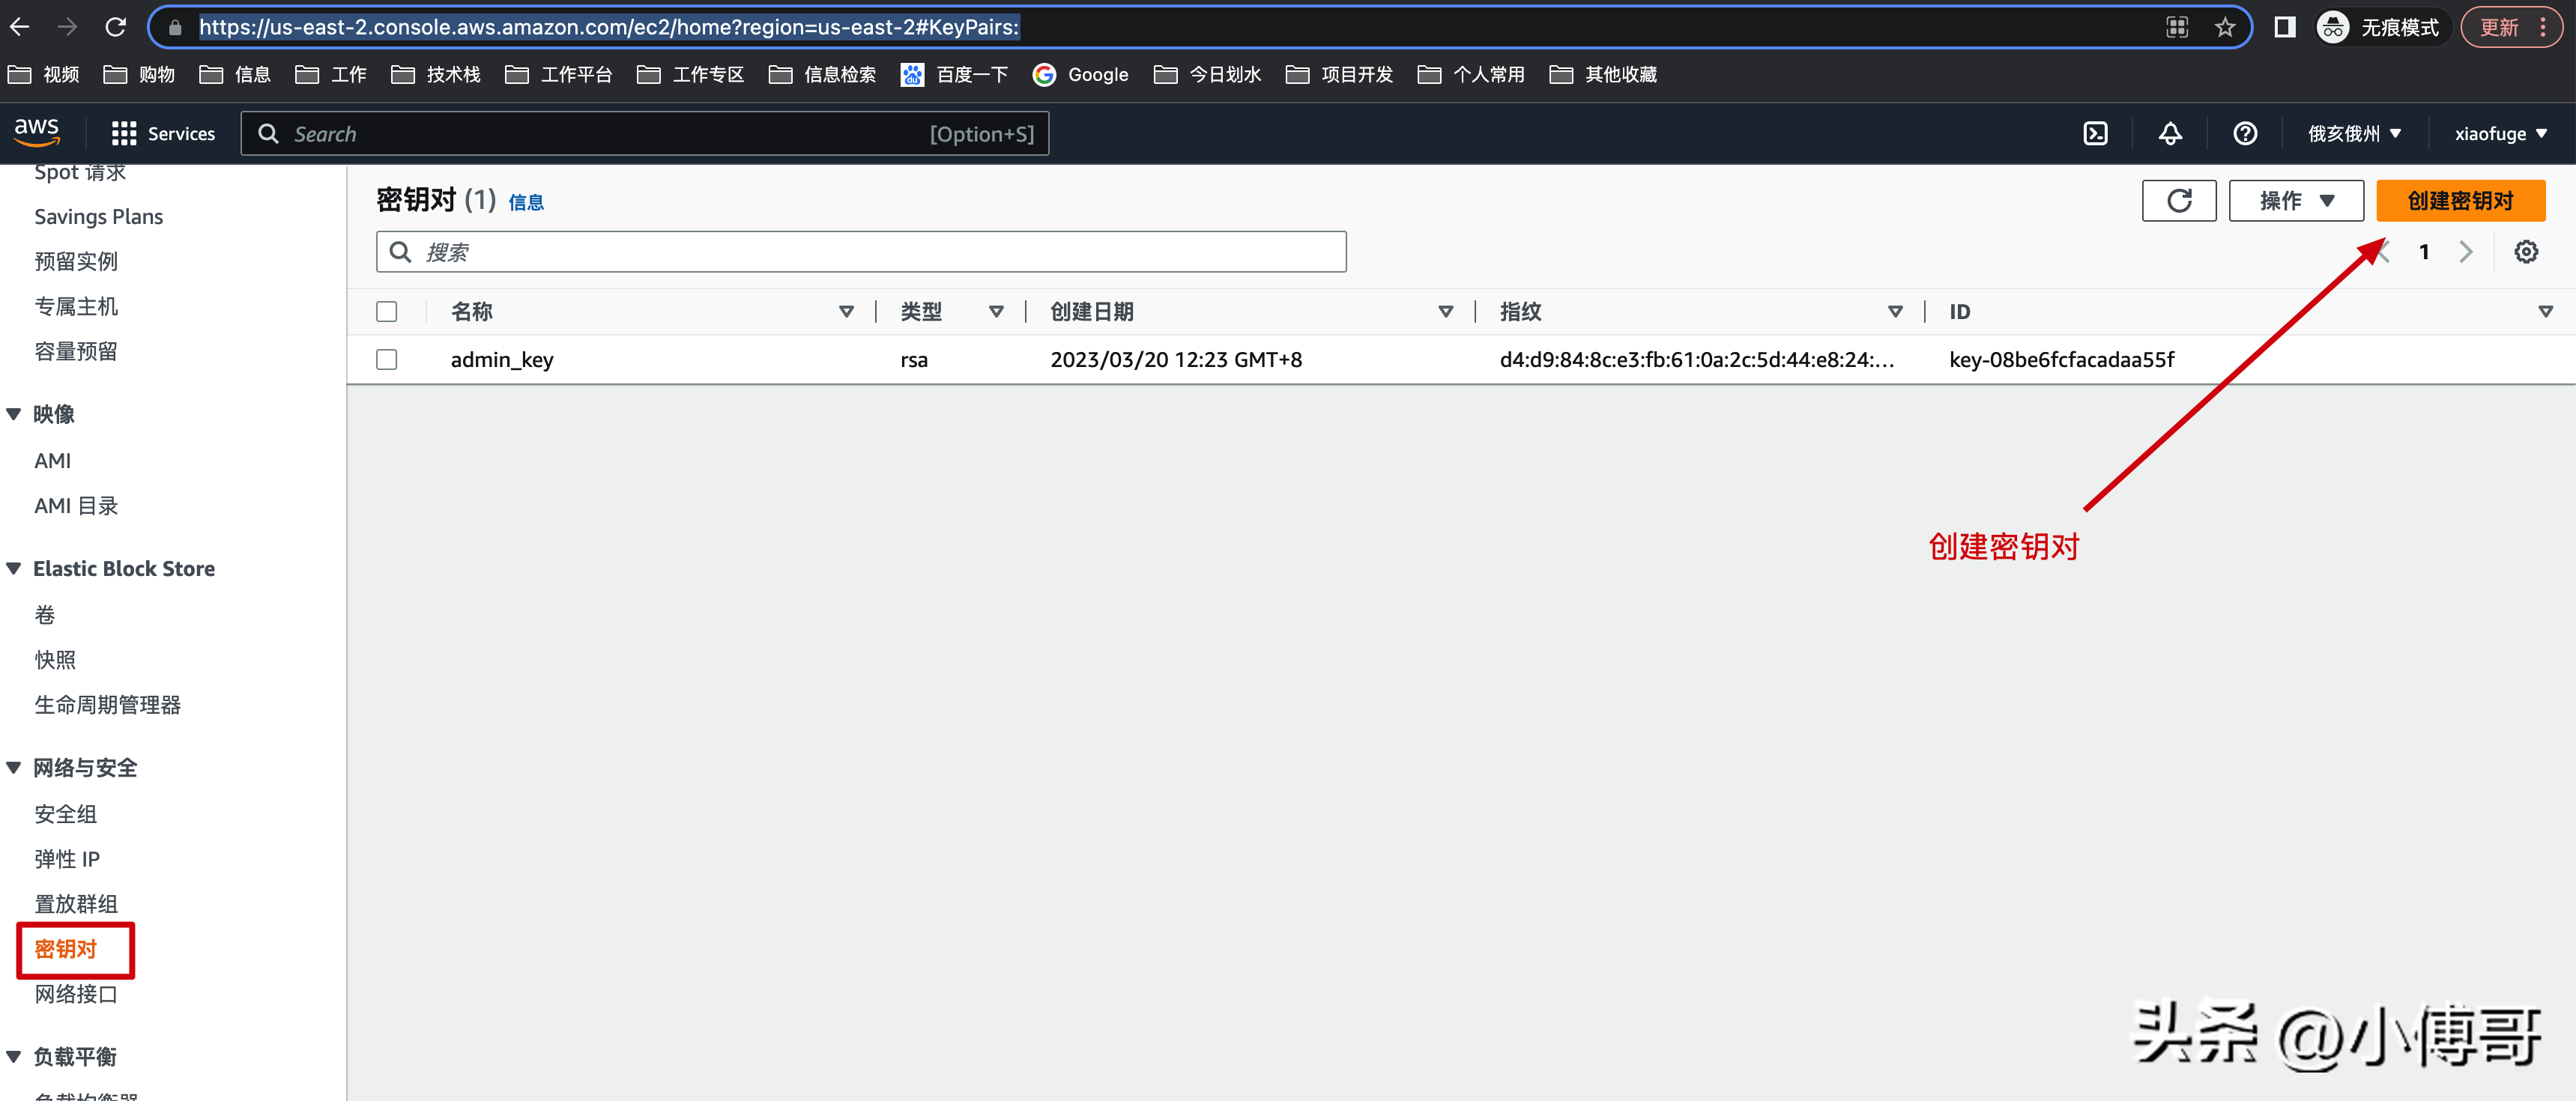Click the help question mark icon
The width and height of the screenshot is (2576, 1101).
point(2245,134)
